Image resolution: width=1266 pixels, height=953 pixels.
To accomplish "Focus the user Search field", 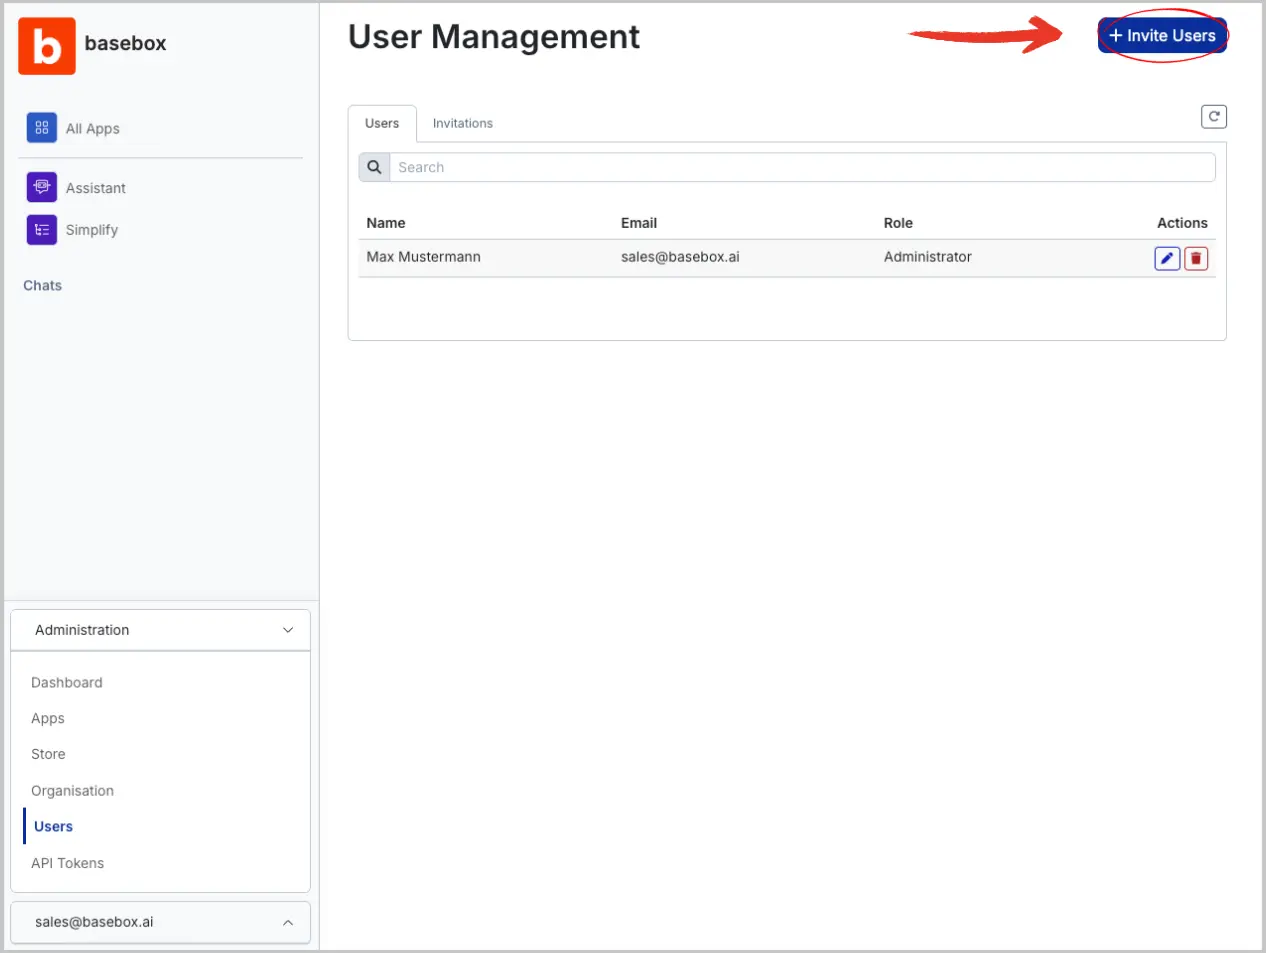I will click(x=802, y=167).
